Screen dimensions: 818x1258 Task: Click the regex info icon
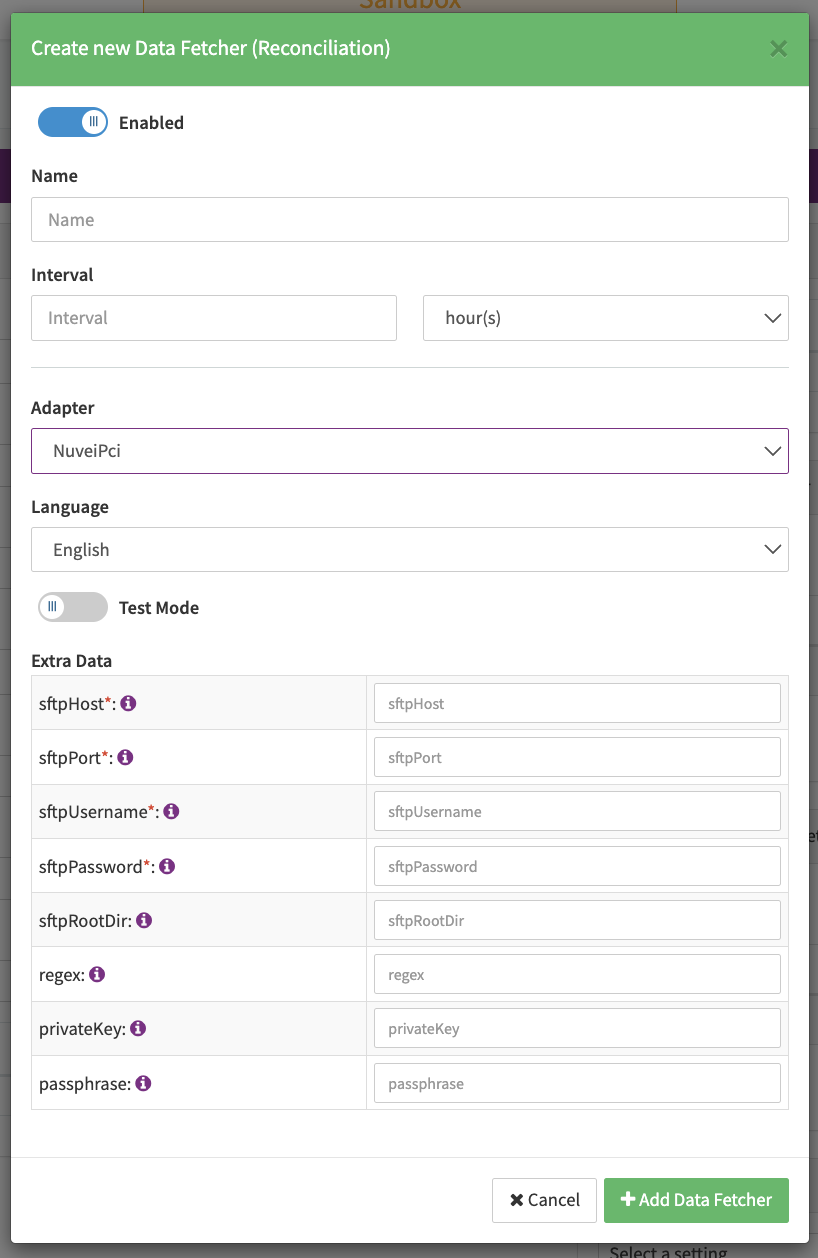[97, 974]
